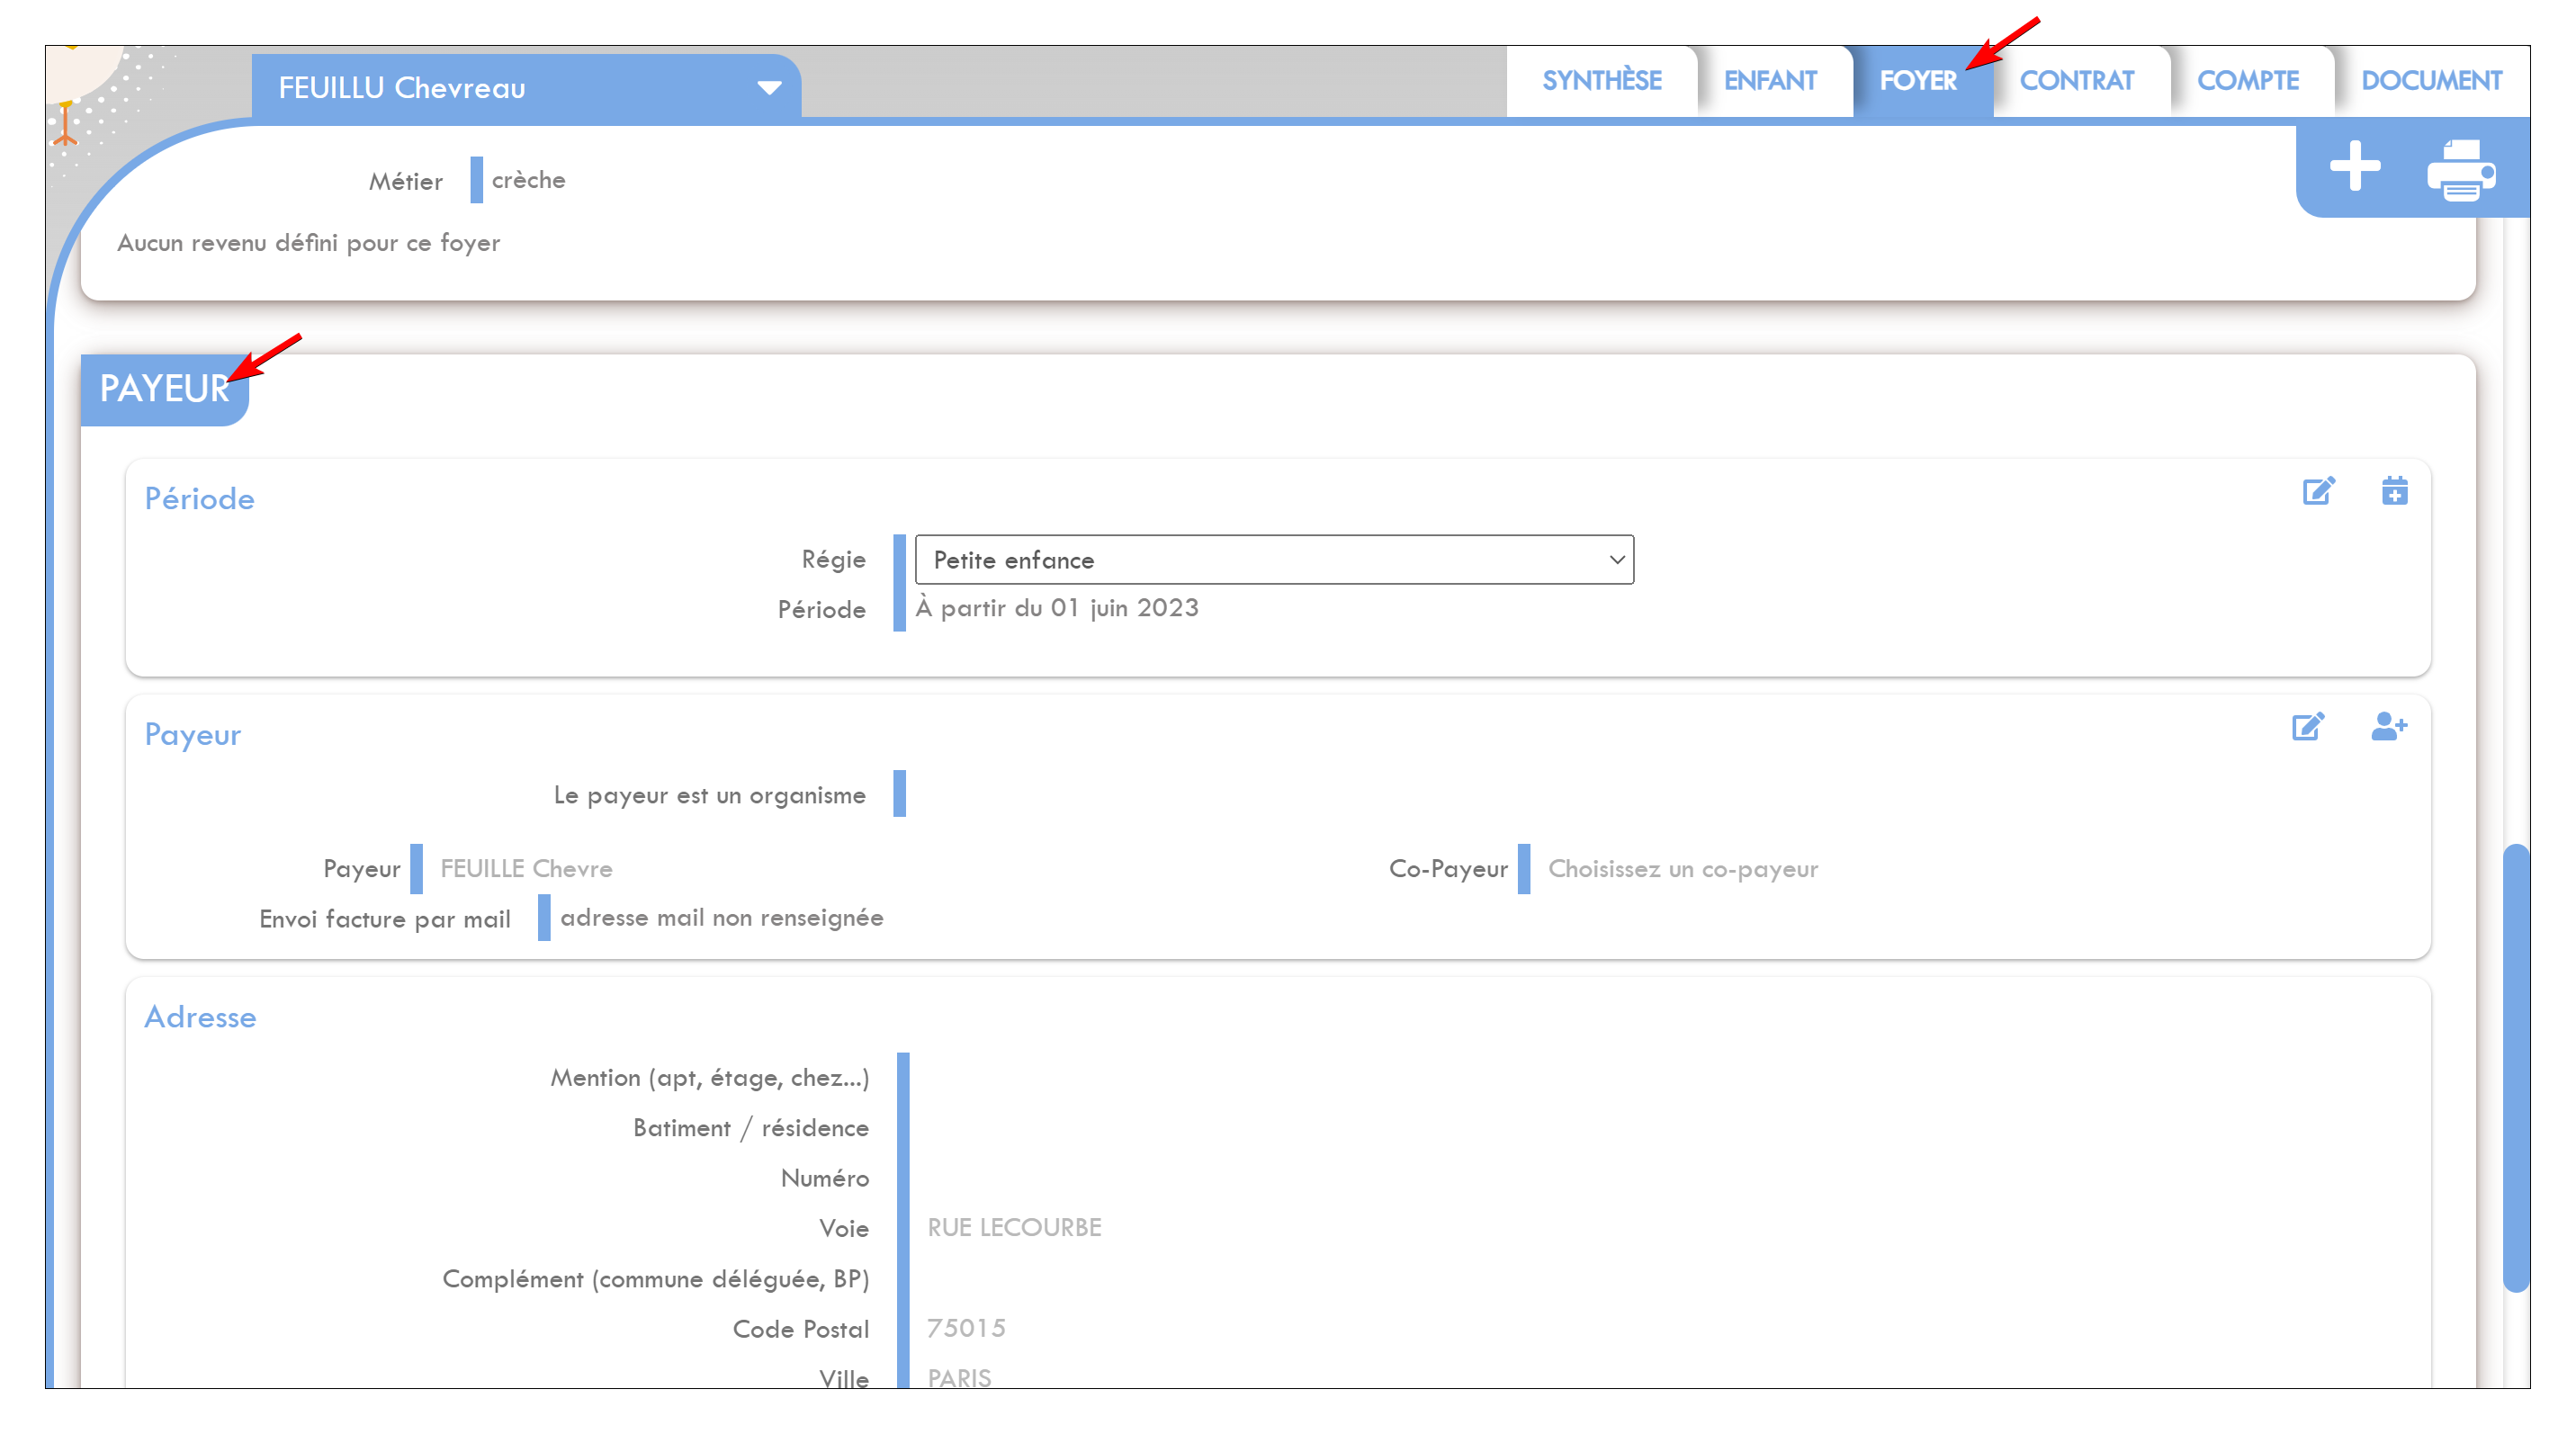
Task: Open the Régie dropdown showing Petite enfance
Action: point(1274,560)
